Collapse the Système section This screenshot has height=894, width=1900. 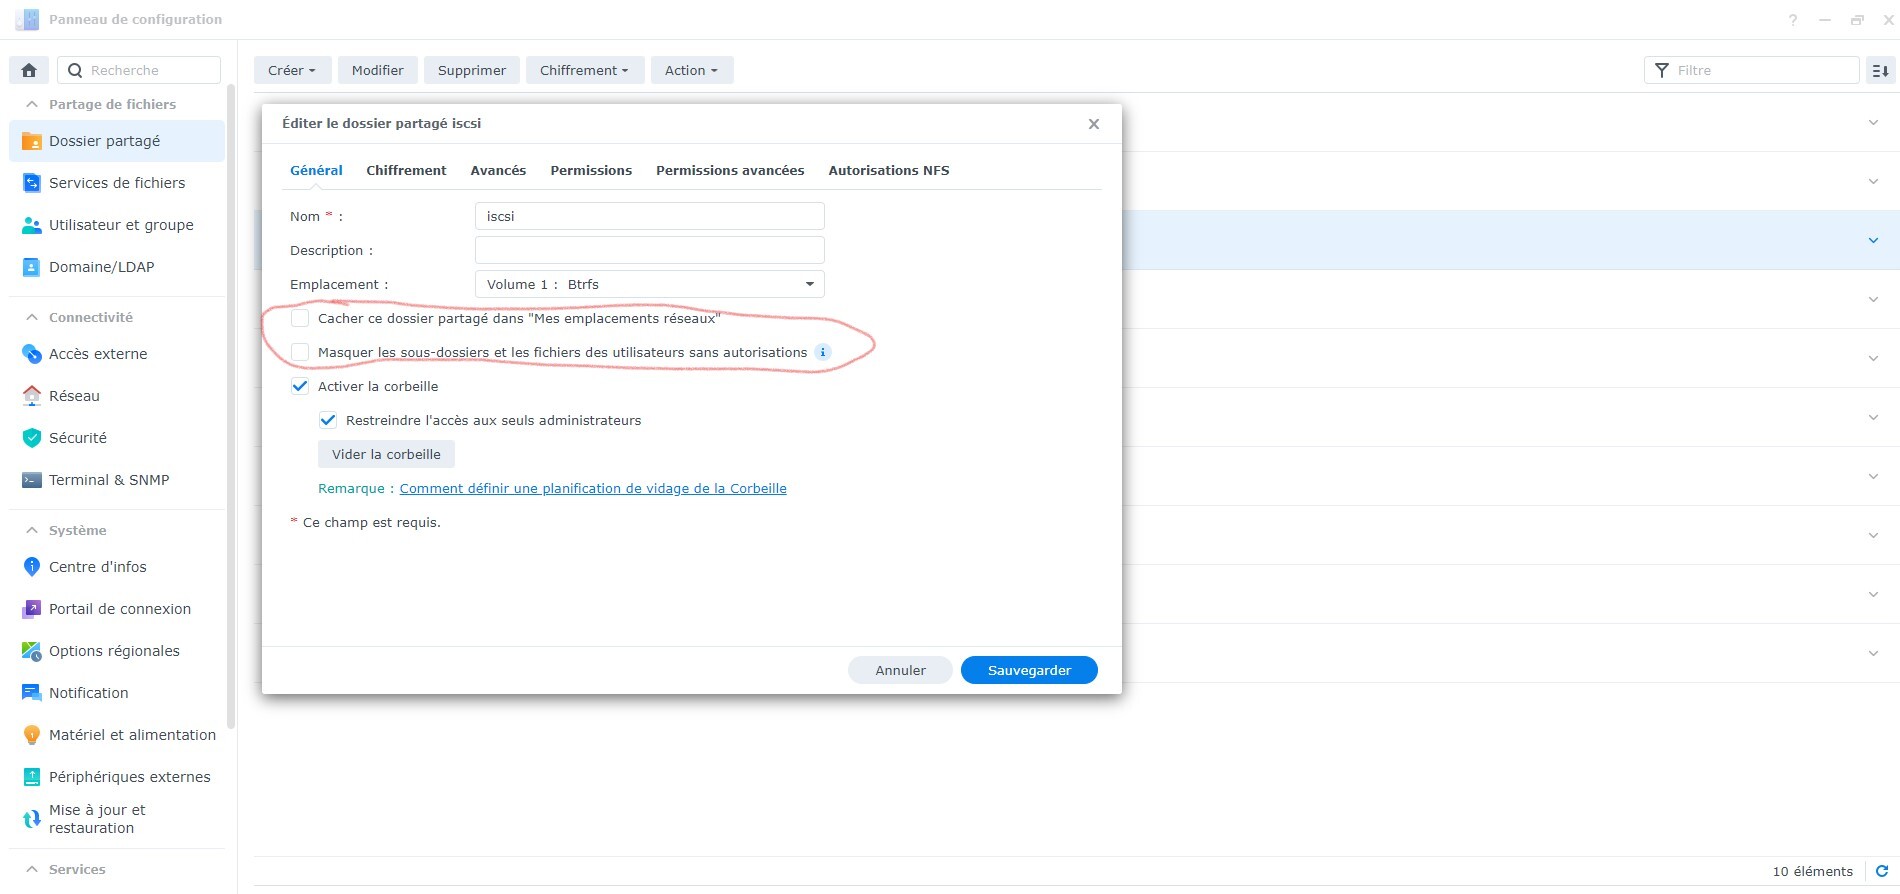[32, 530]
